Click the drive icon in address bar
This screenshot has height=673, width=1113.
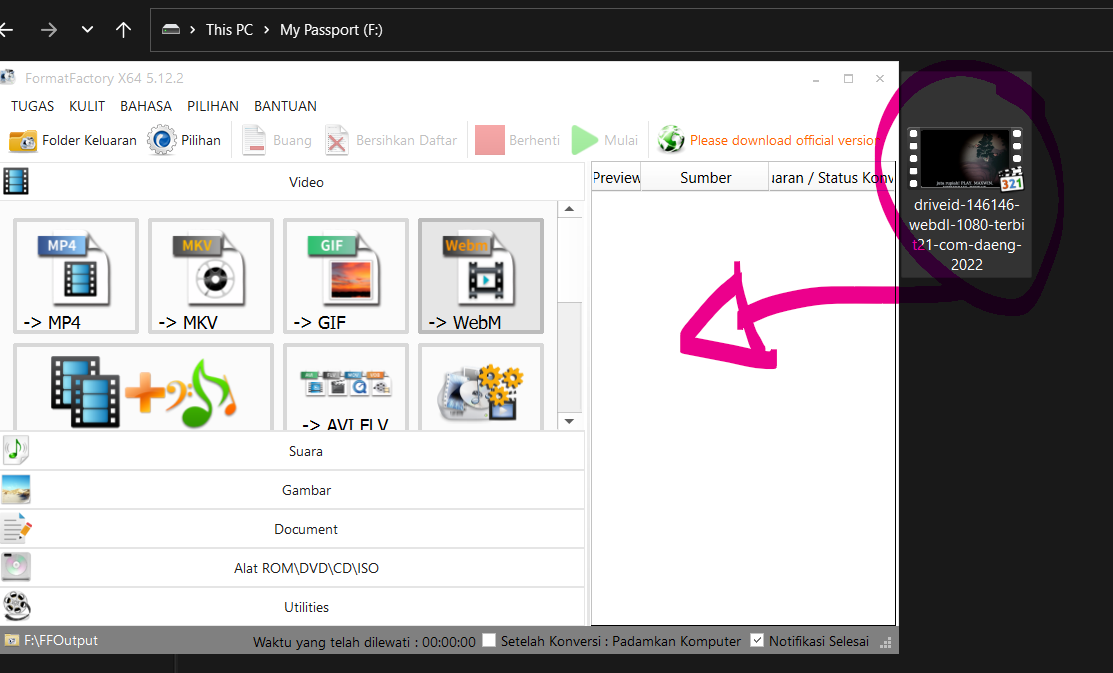pyautogui.click(x=171, y=30)
